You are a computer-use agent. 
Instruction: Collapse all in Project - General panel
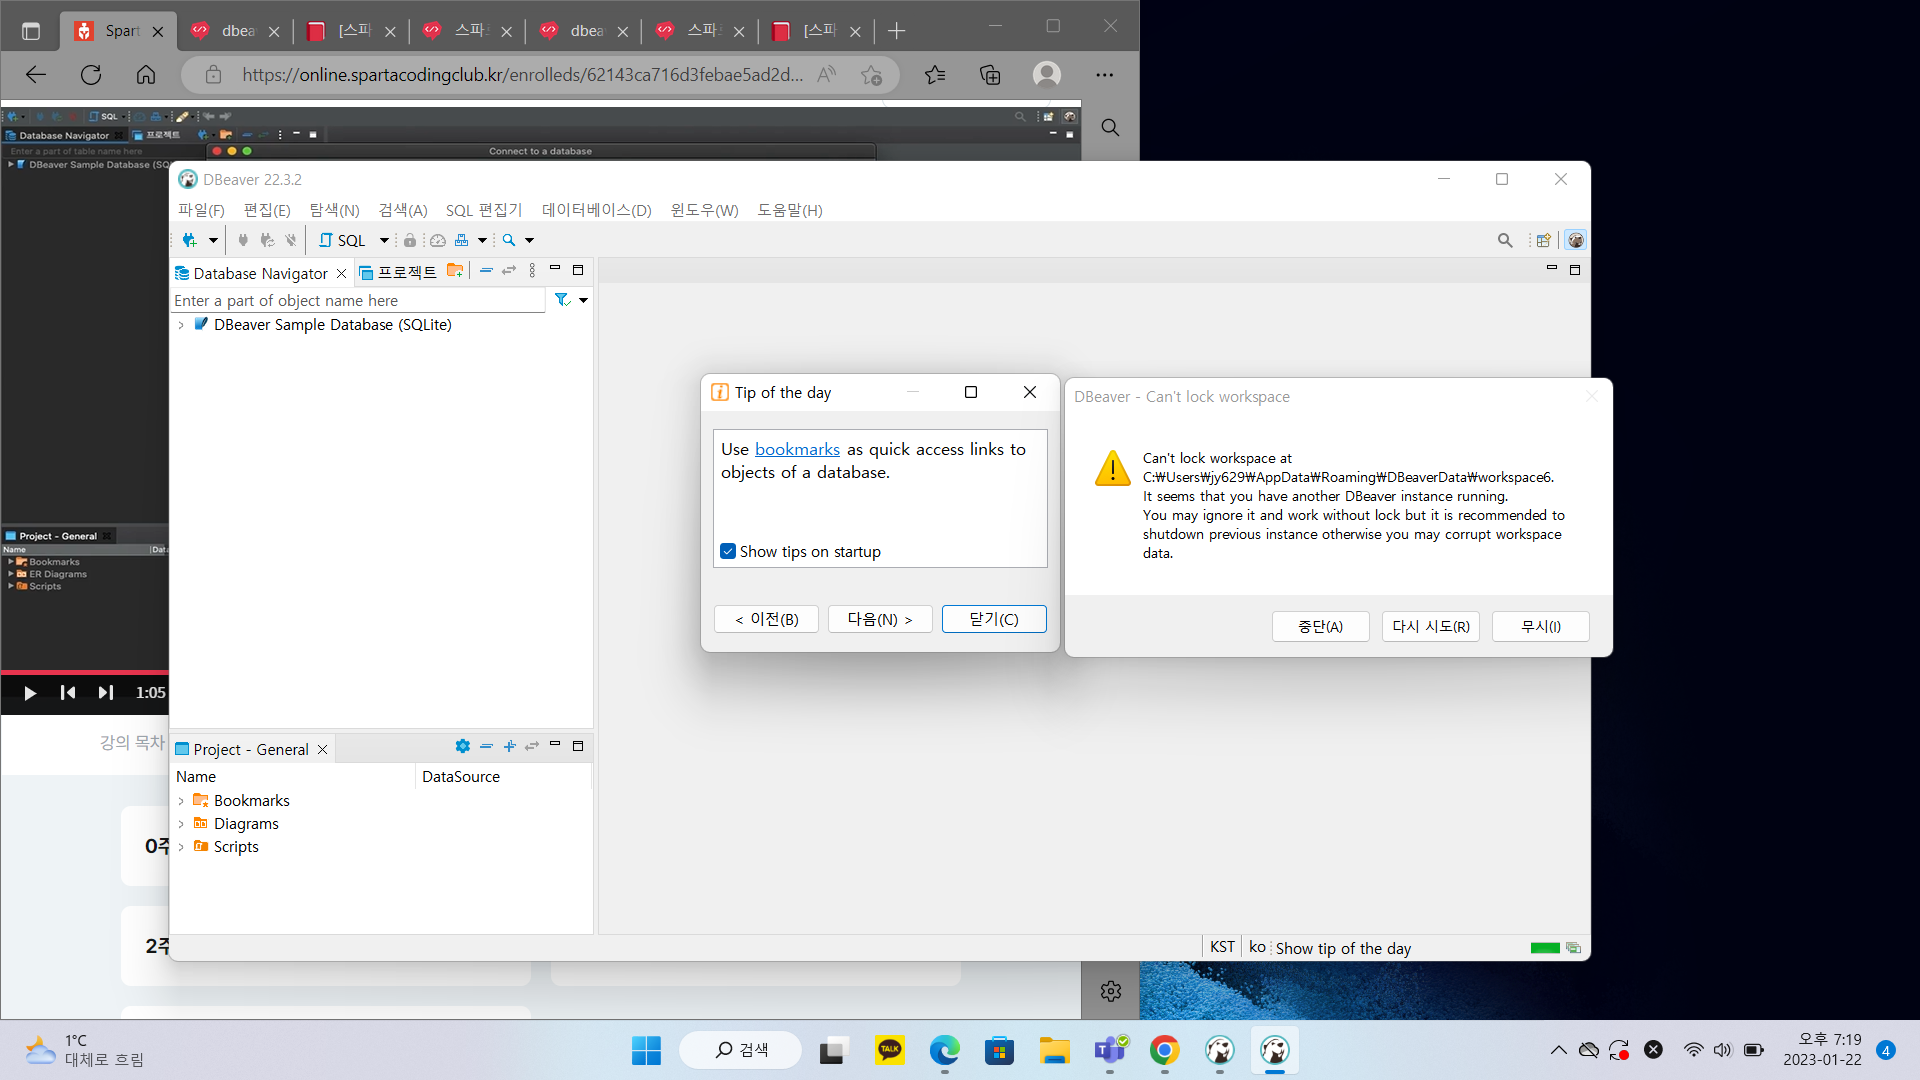486,746
